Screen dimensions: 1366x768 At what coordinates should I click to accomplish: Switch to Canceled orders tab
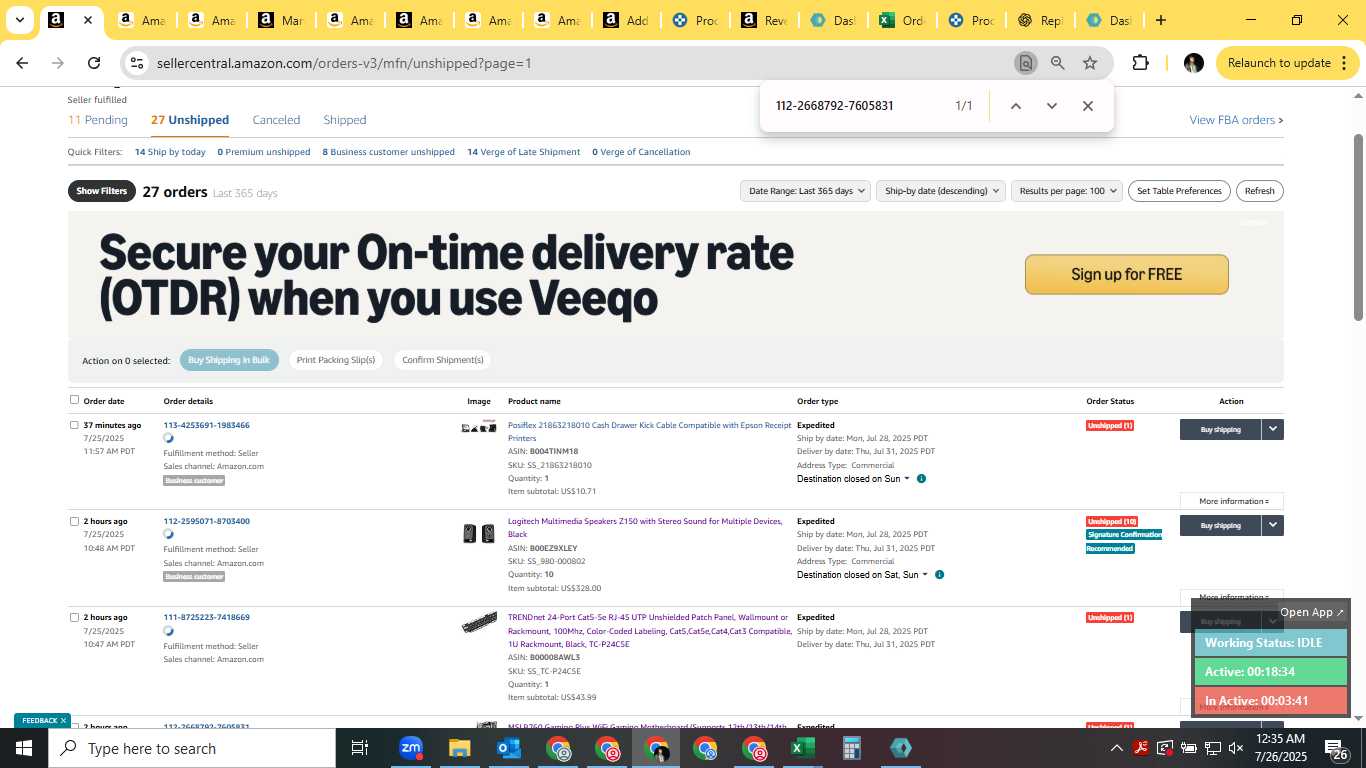click(x=276, y=120)
